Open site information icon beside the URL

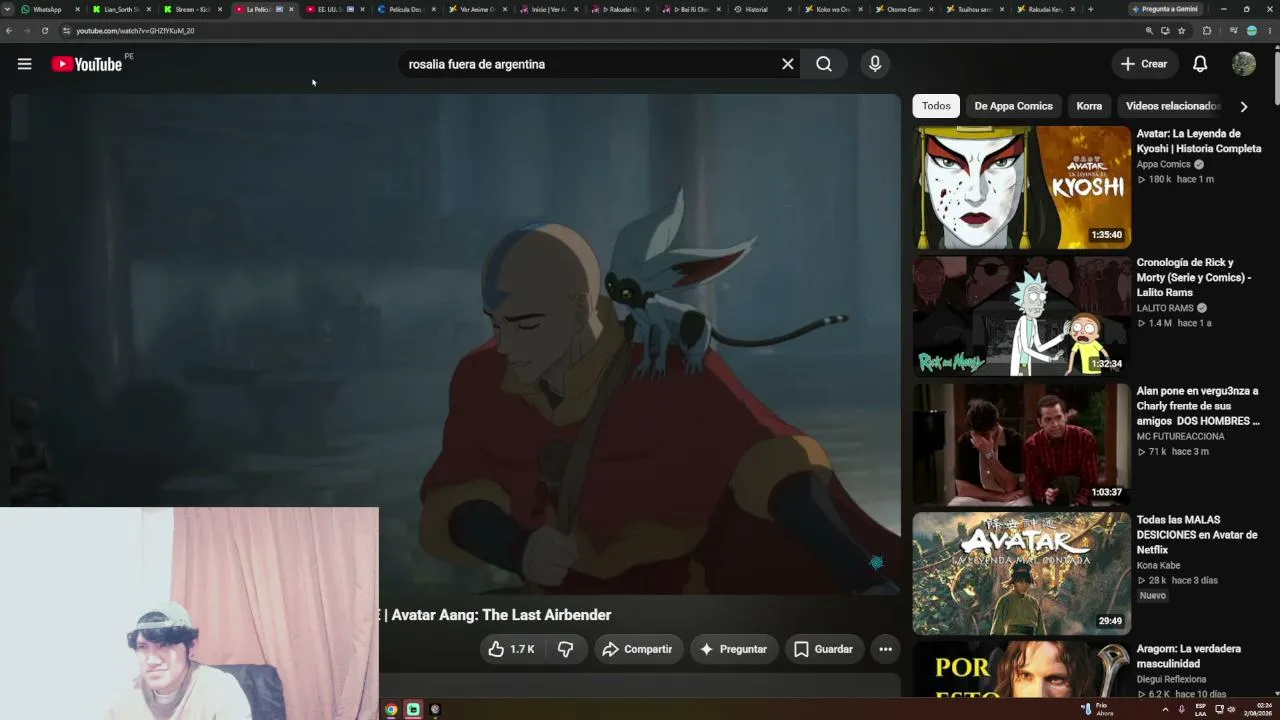click(66, 31)
